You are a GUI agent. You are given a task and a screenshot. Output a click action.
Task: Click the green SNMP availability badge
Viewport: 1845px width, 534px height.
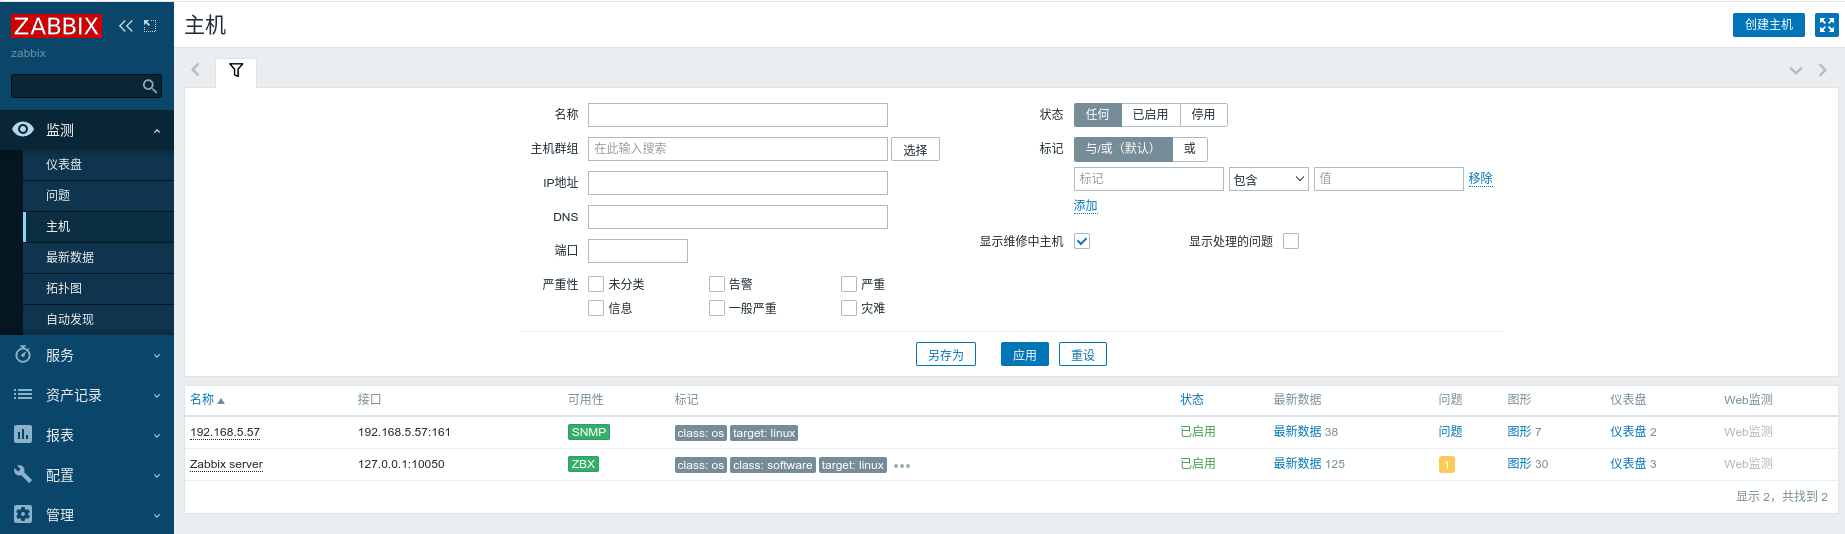[x=589, y=432]
